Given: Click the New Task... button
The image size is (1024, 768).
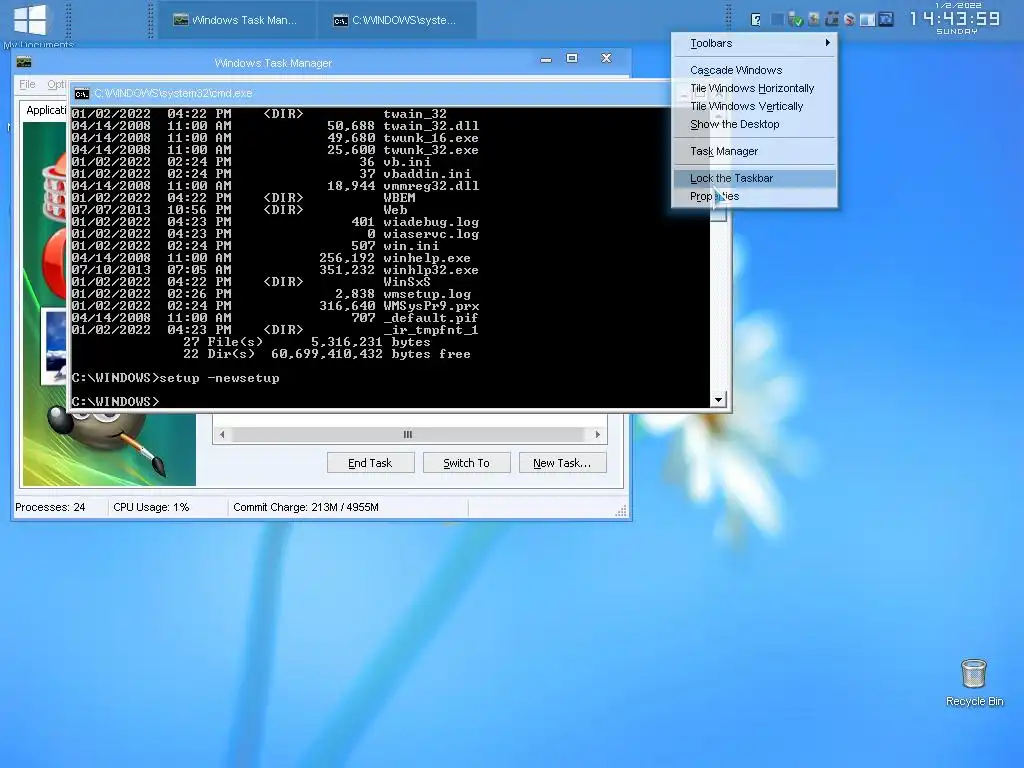Looking at the screenshot, I should [x=562, y=463].
